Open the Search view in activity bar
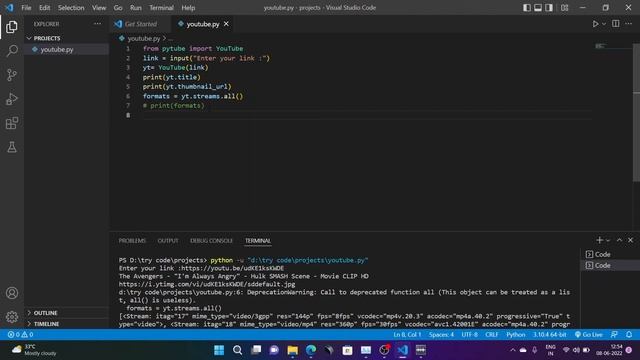The image size is (640, 360). [12, 51]
